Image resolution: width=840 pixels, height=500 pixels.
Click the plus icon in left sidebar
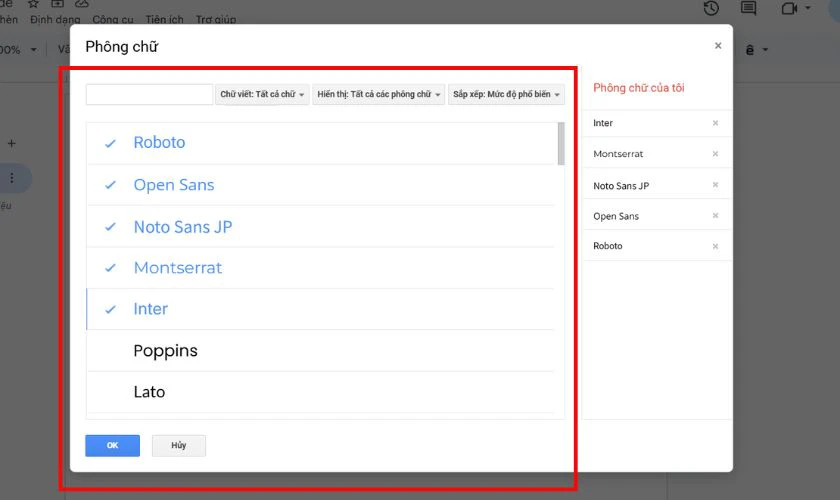[x=11, y=144]
